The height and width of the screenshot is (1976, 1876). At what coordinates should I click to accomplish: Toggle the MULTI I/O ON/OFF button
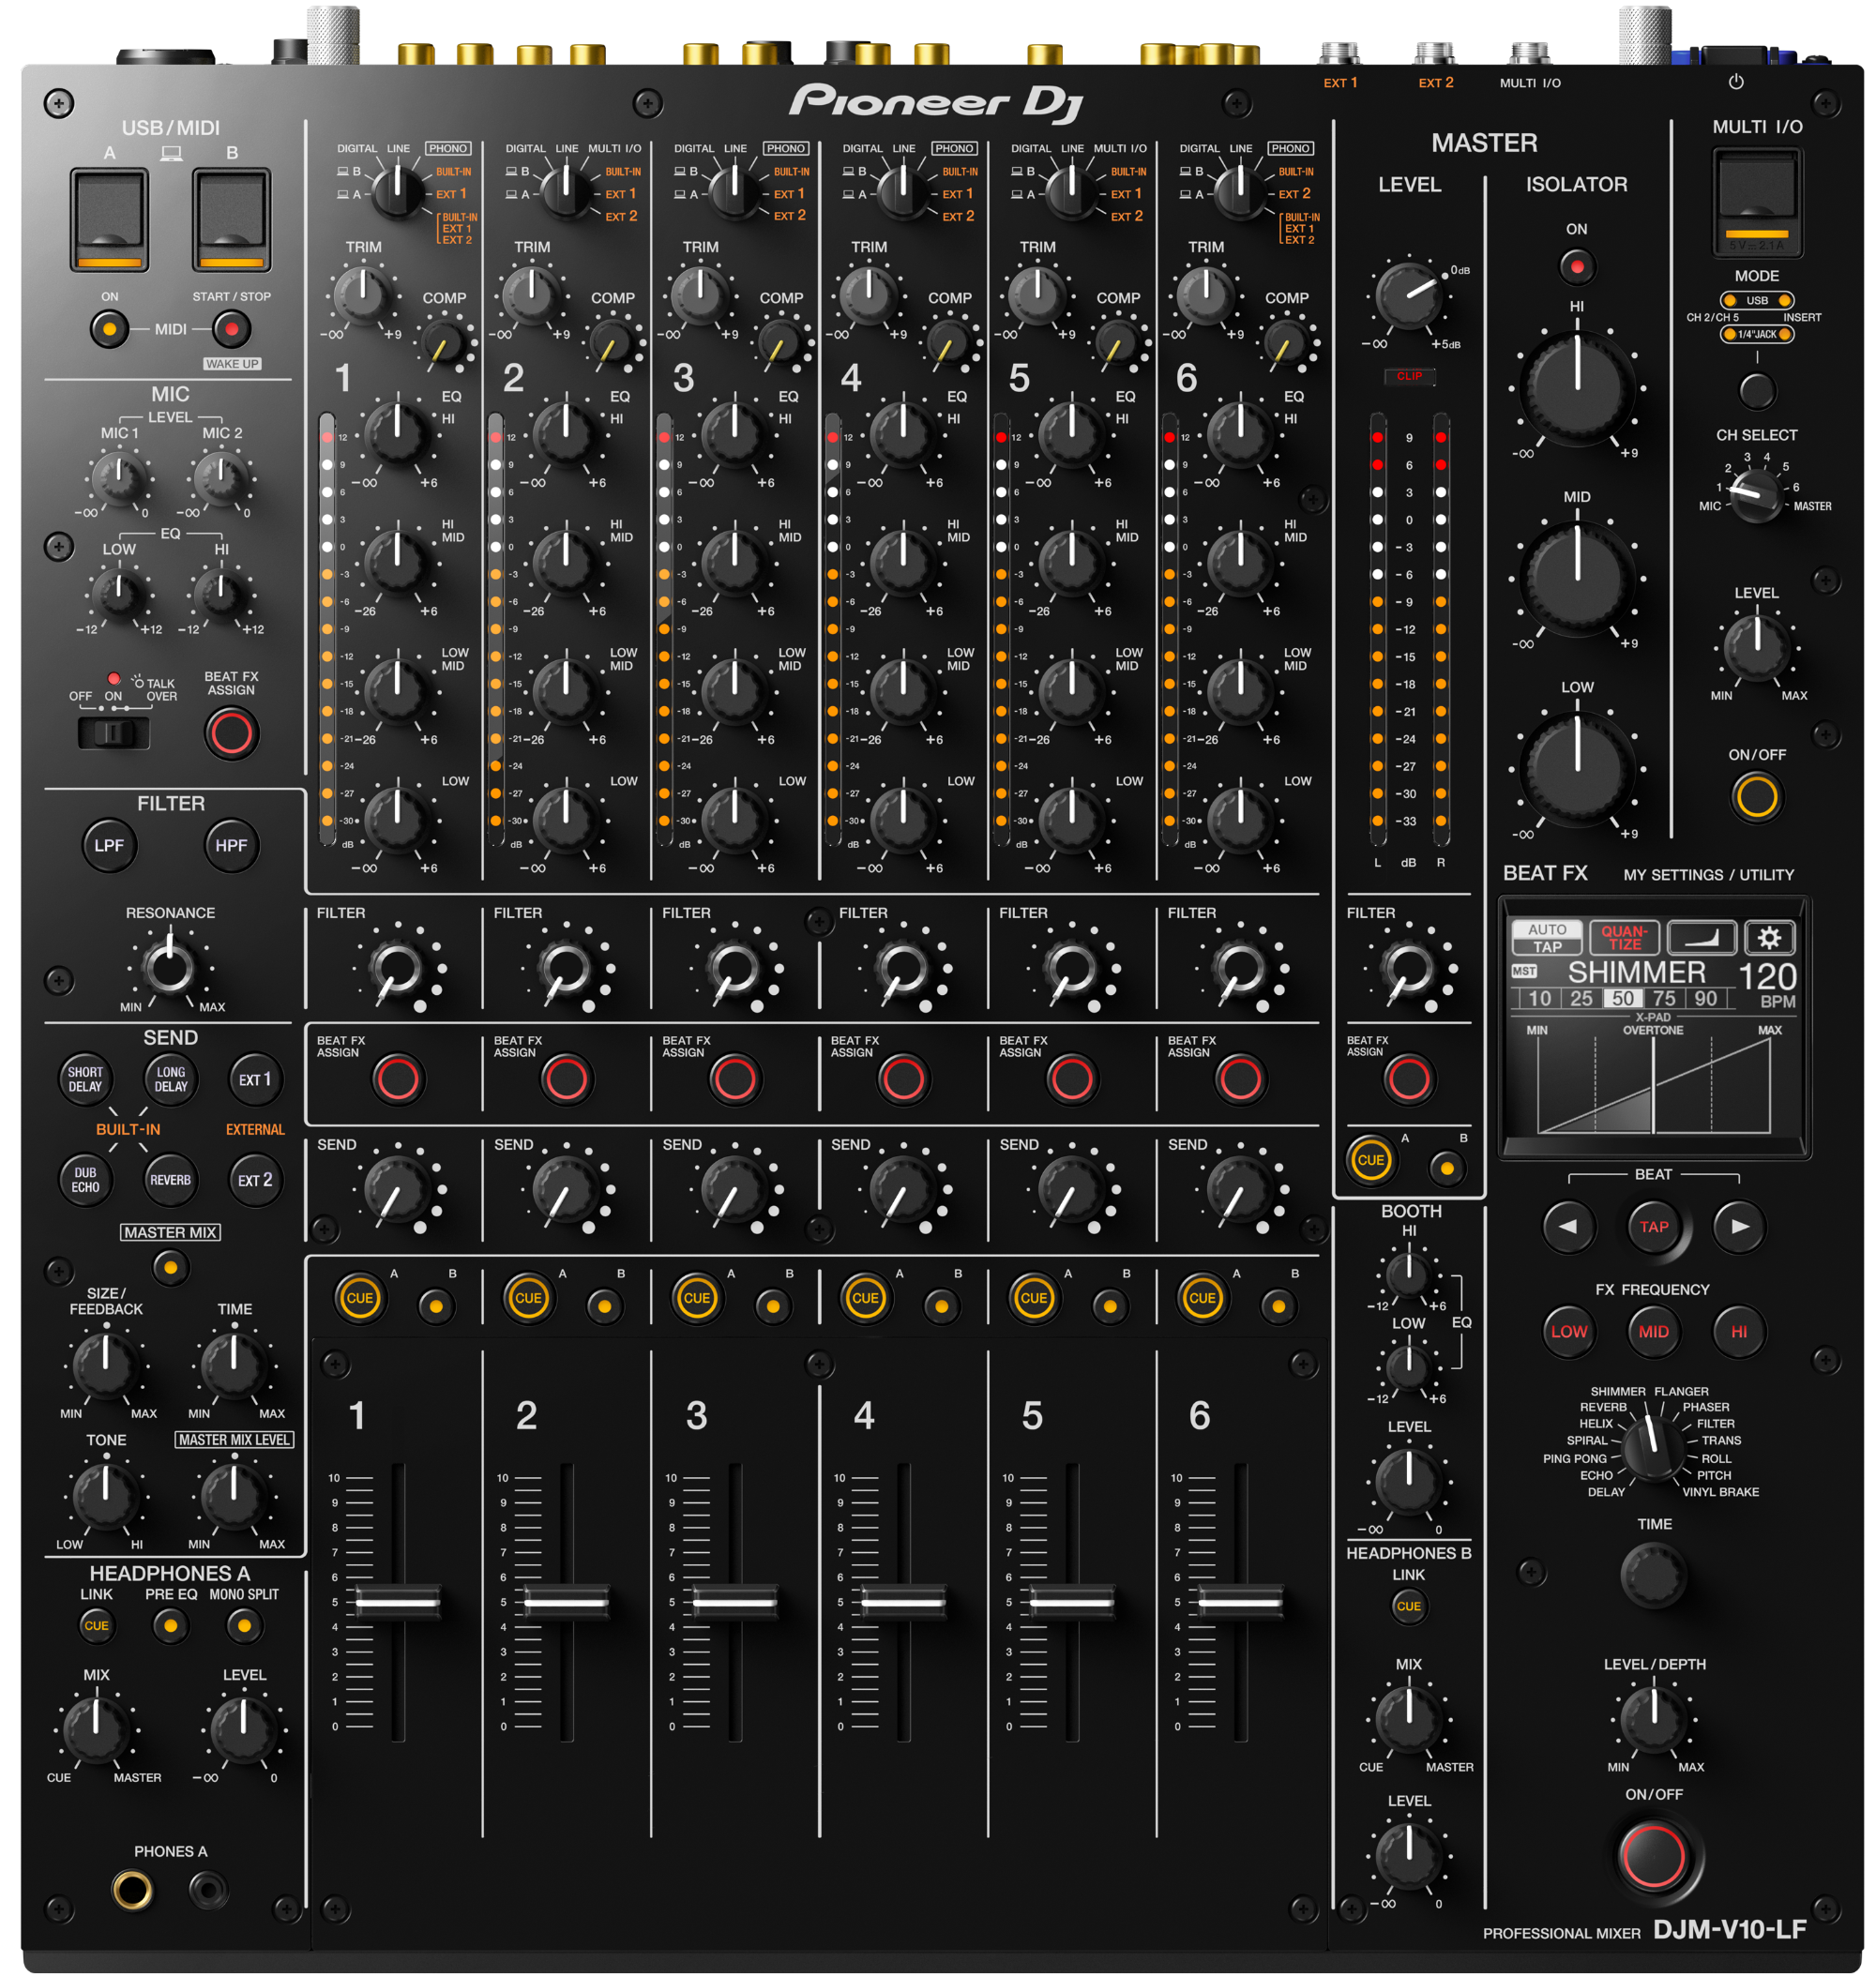click(1756, 797)
